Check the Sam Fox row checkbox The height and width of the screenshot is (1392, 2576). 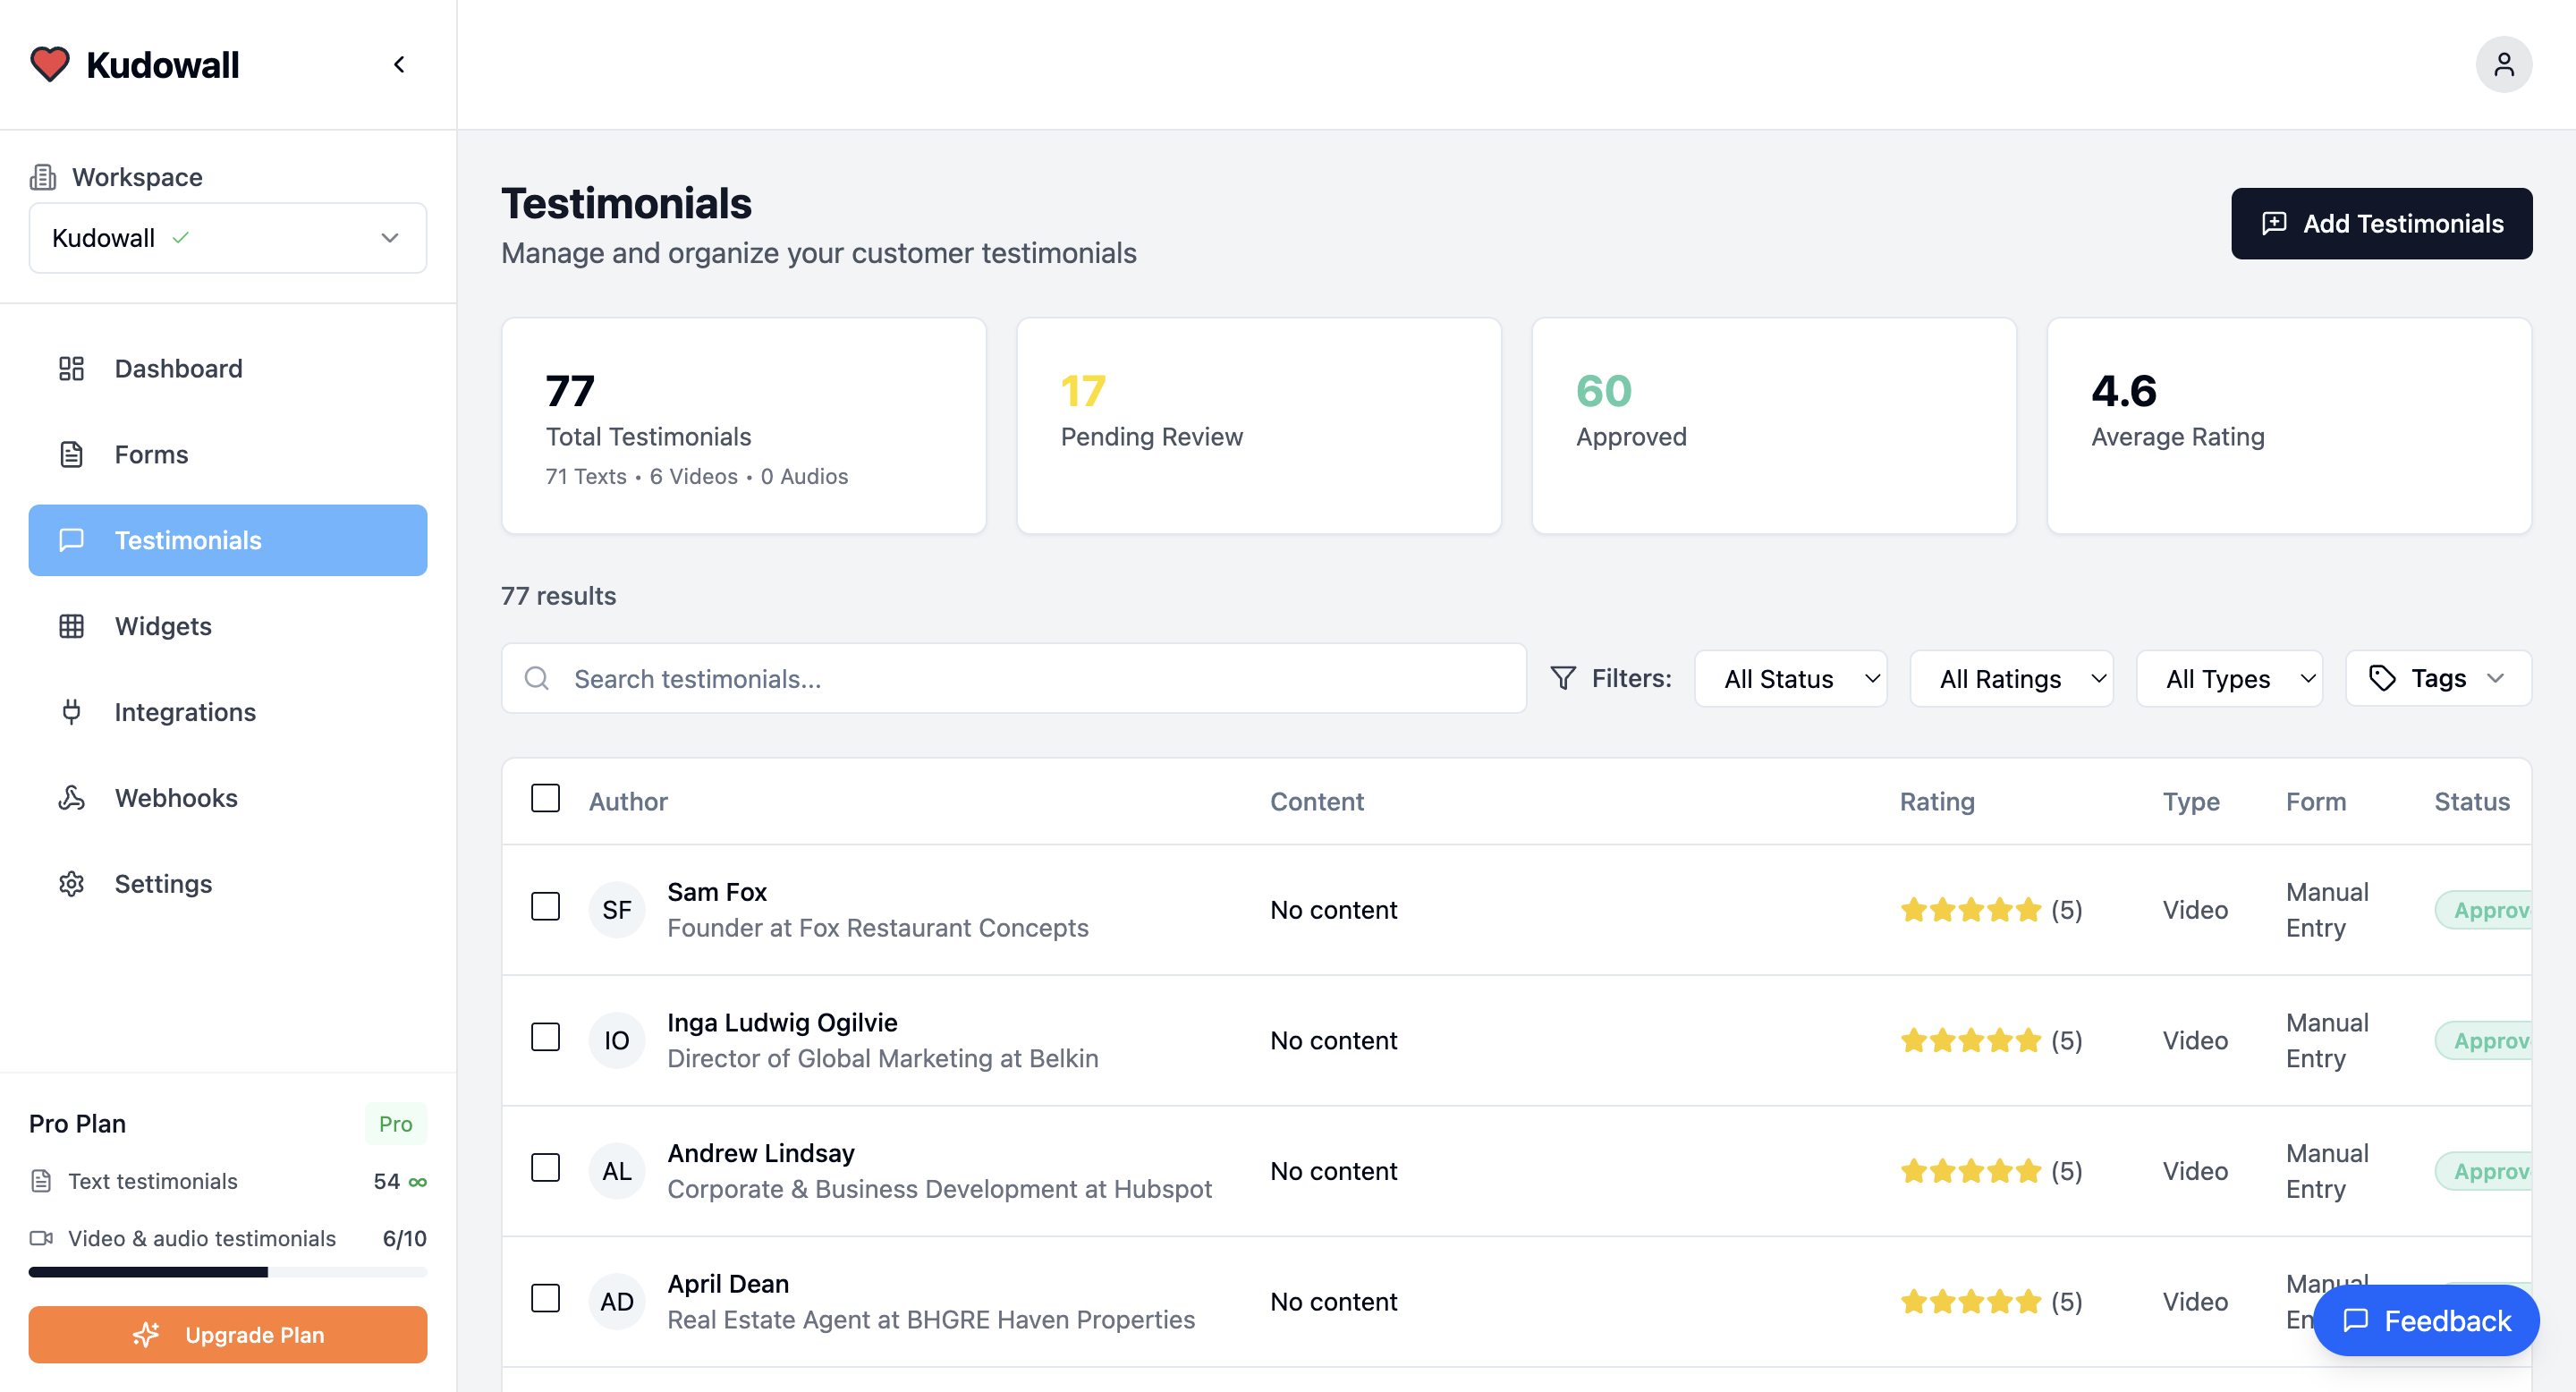pyautogui.click(x=545, y=907)
